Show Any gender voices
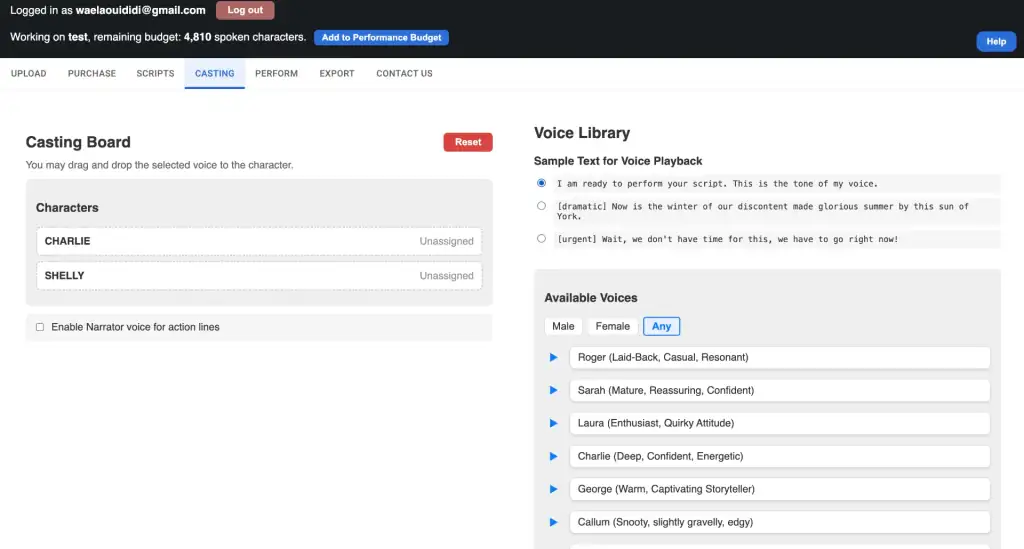The height and width of the screenshot is (549, 1024). coord(661,326)
